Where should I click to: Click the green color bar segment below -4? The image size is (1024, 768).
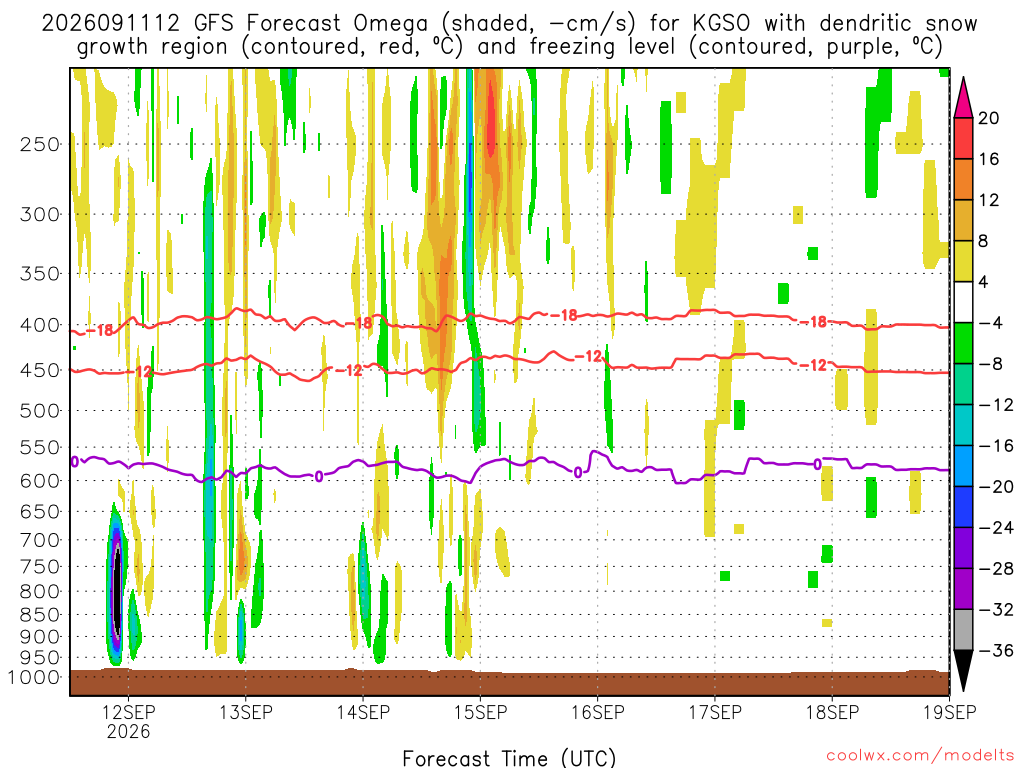pos(963,343)
